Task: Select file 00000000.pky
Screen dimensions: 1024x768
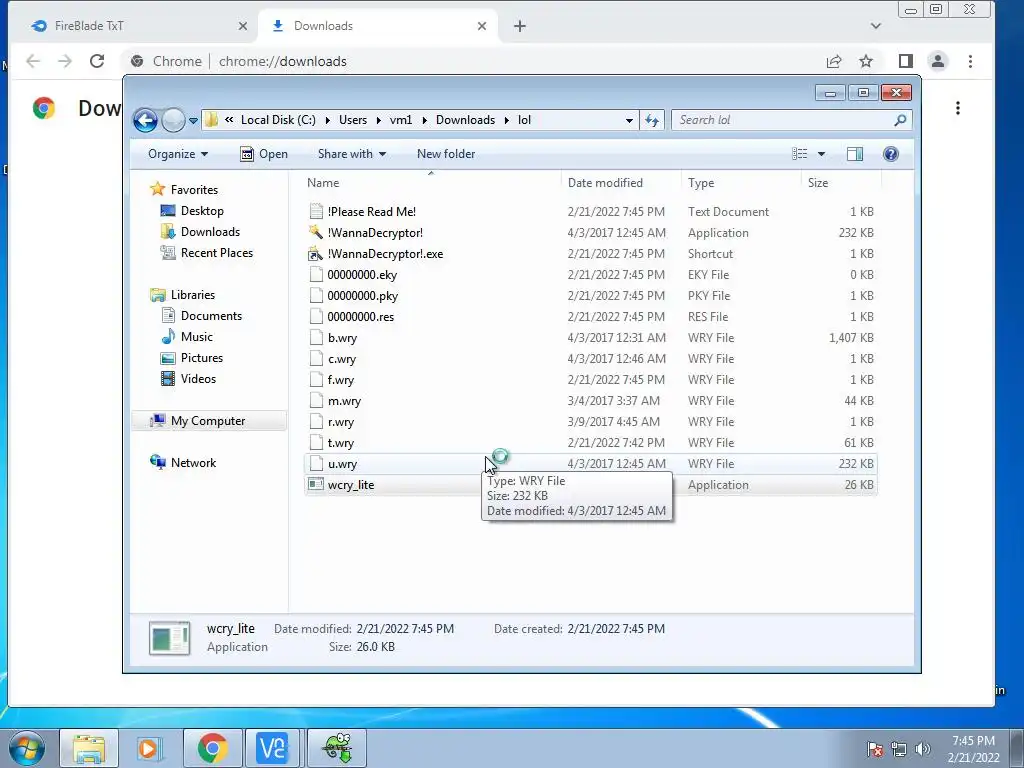Action: click(x=590, y=296)
